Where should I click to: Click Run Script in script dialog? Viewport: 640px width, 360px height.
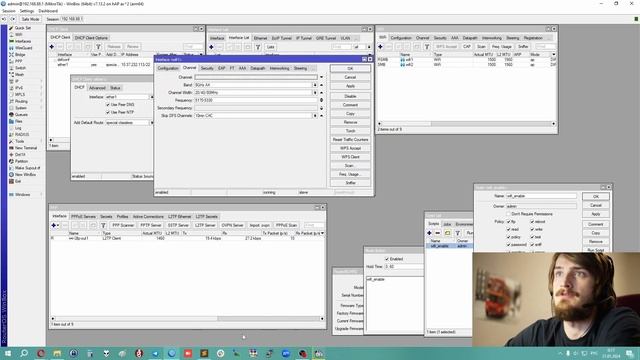(x=596, y=250)
